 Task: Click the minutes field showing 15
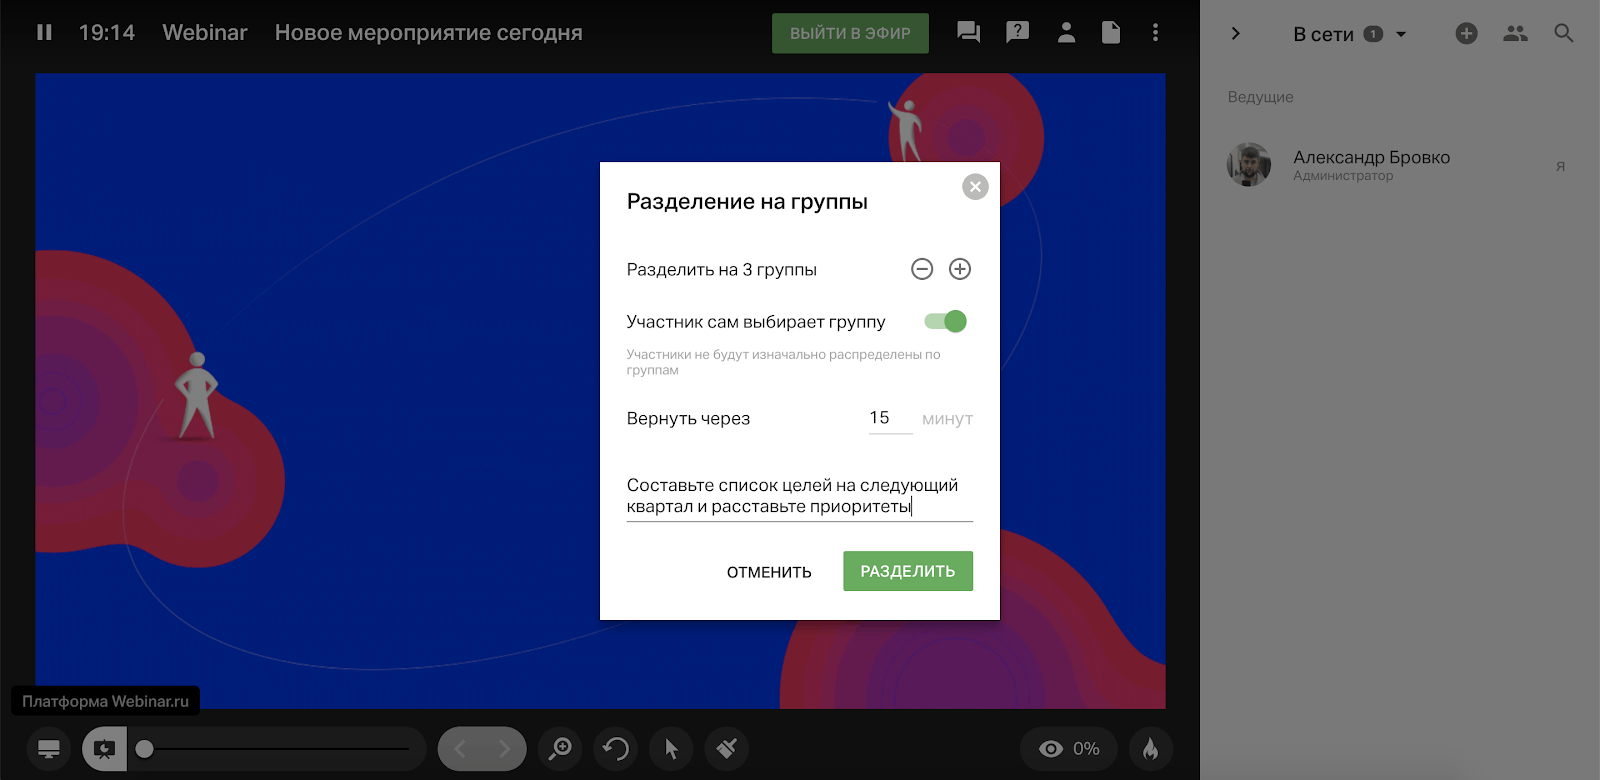pos(889,418)
